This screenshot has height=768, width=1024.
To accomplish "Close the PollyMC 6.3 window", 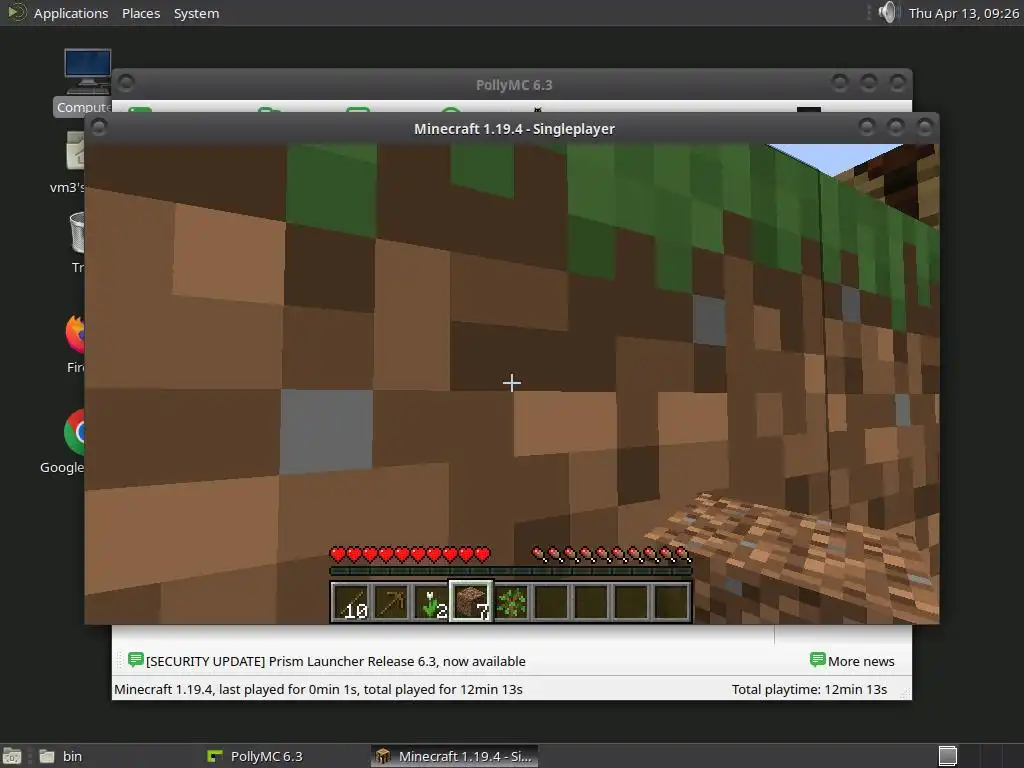I will click(x=897, y=82).
